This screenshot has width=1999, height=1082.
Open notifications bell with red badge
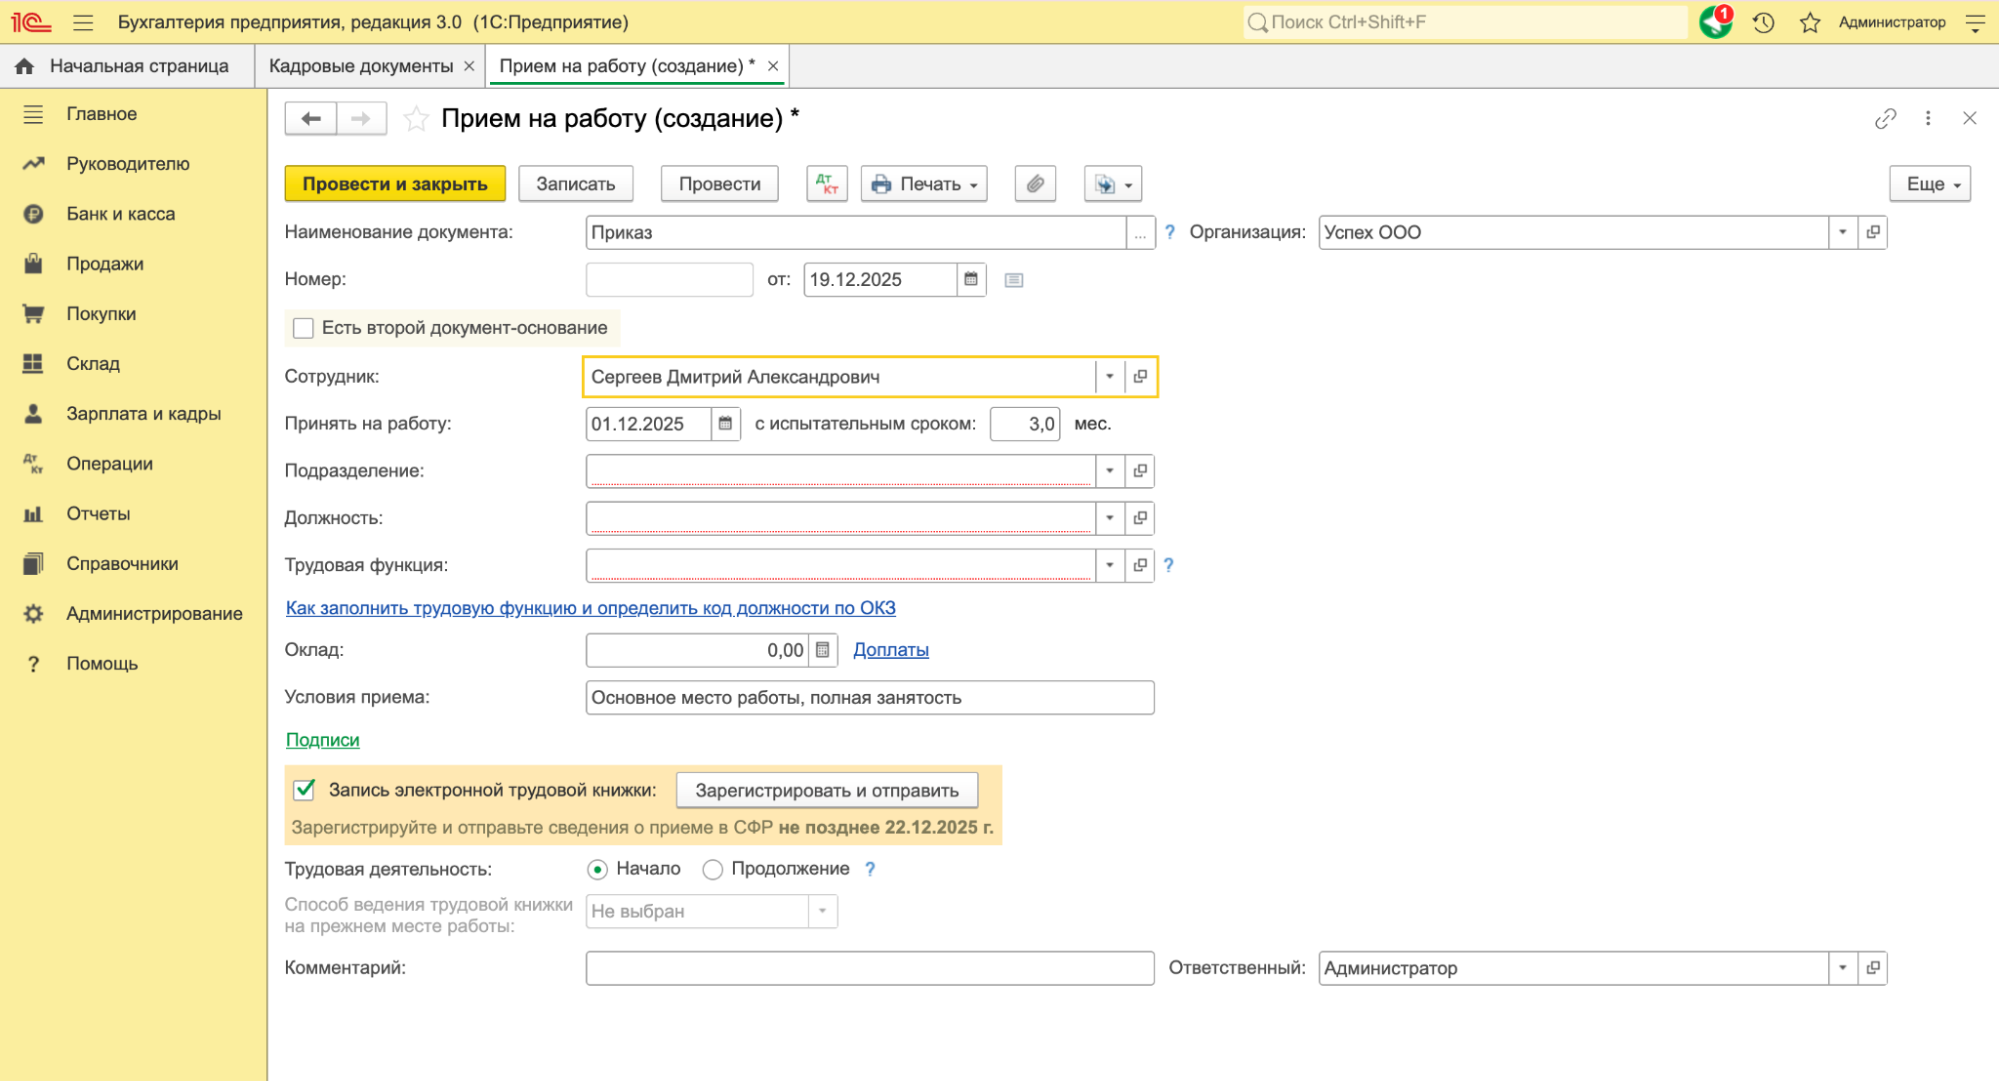[1715, 22]
